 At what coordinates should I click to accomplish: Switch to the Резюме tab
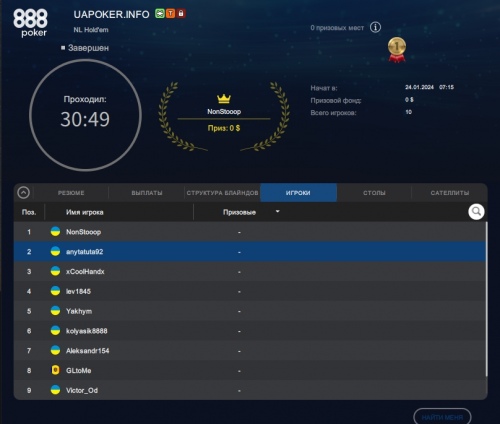click(x=71, y=193)
